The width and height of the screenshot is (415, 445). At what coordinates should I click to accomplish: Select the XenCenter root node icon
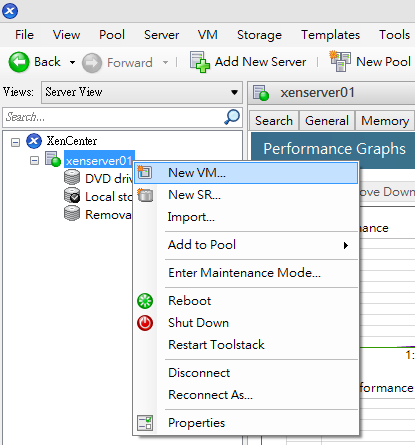pyautogui.click(x=34, y=141)
